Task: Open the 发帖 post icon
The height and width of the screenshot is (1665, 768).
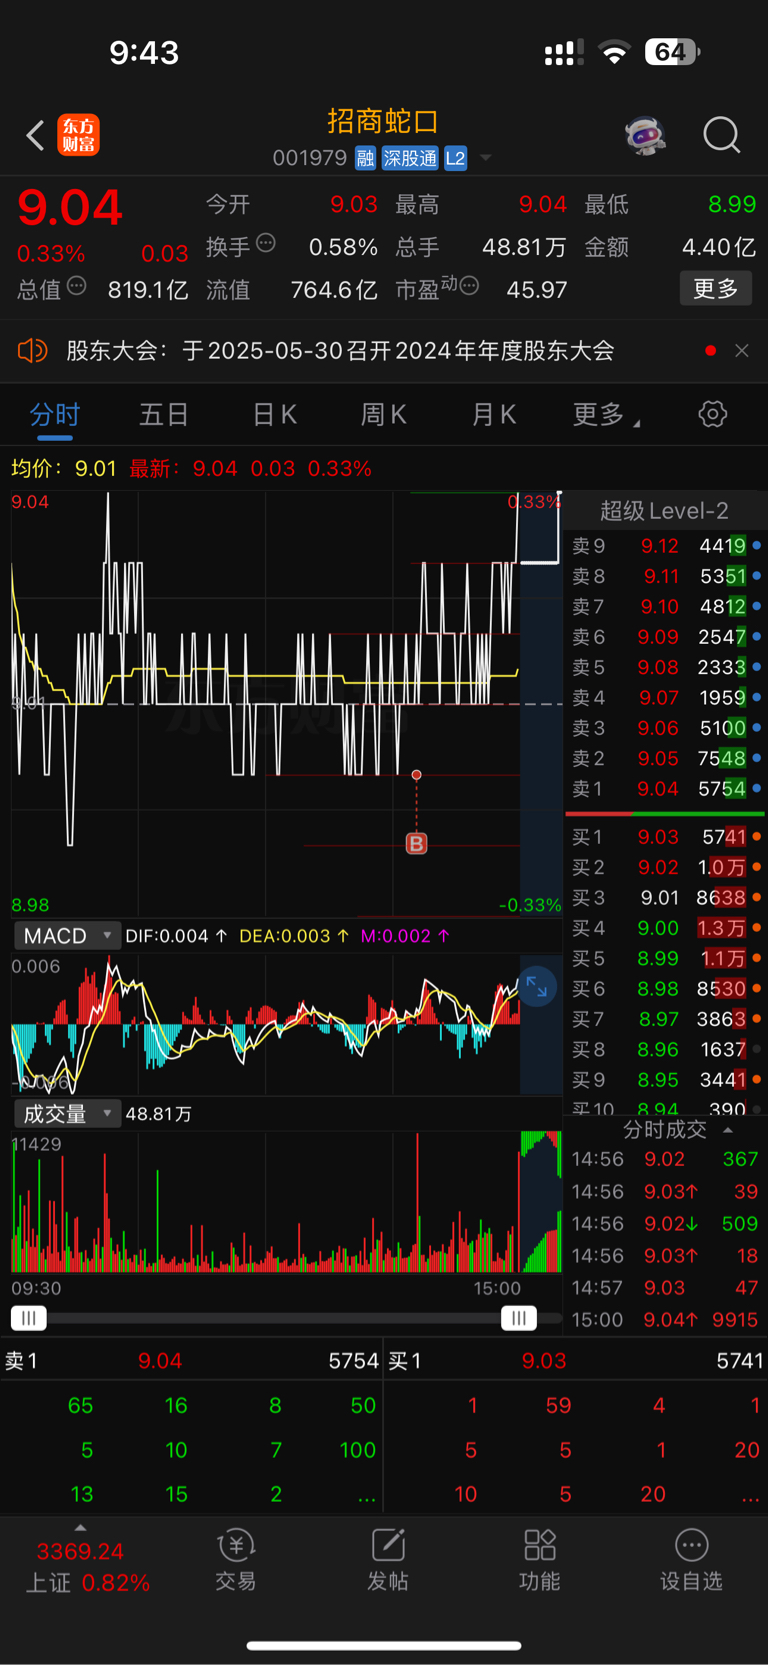Action: [388, 1560]
